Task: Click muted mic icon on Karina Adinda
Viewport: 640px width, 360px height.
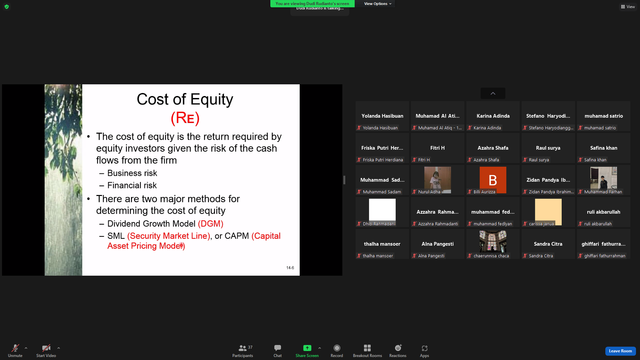Action: tap(470, 128)
